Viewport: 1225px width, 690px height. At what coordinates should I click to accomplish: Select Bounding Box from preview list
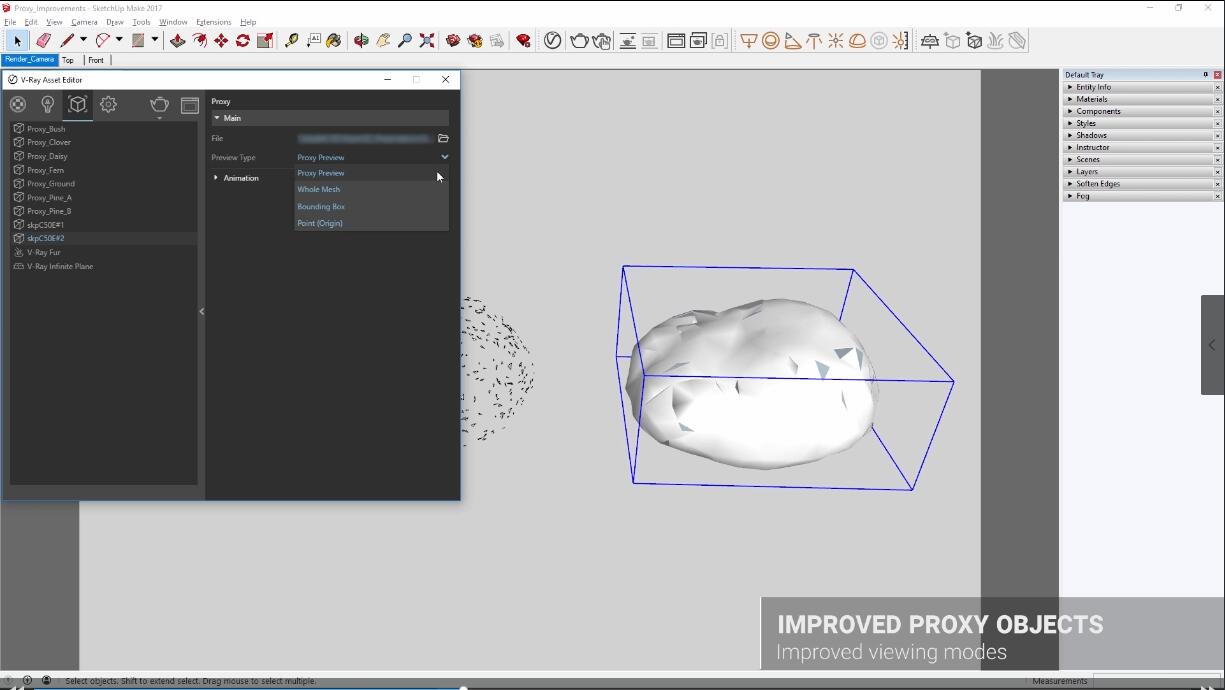pyautogui.click(x=321, y=206)
